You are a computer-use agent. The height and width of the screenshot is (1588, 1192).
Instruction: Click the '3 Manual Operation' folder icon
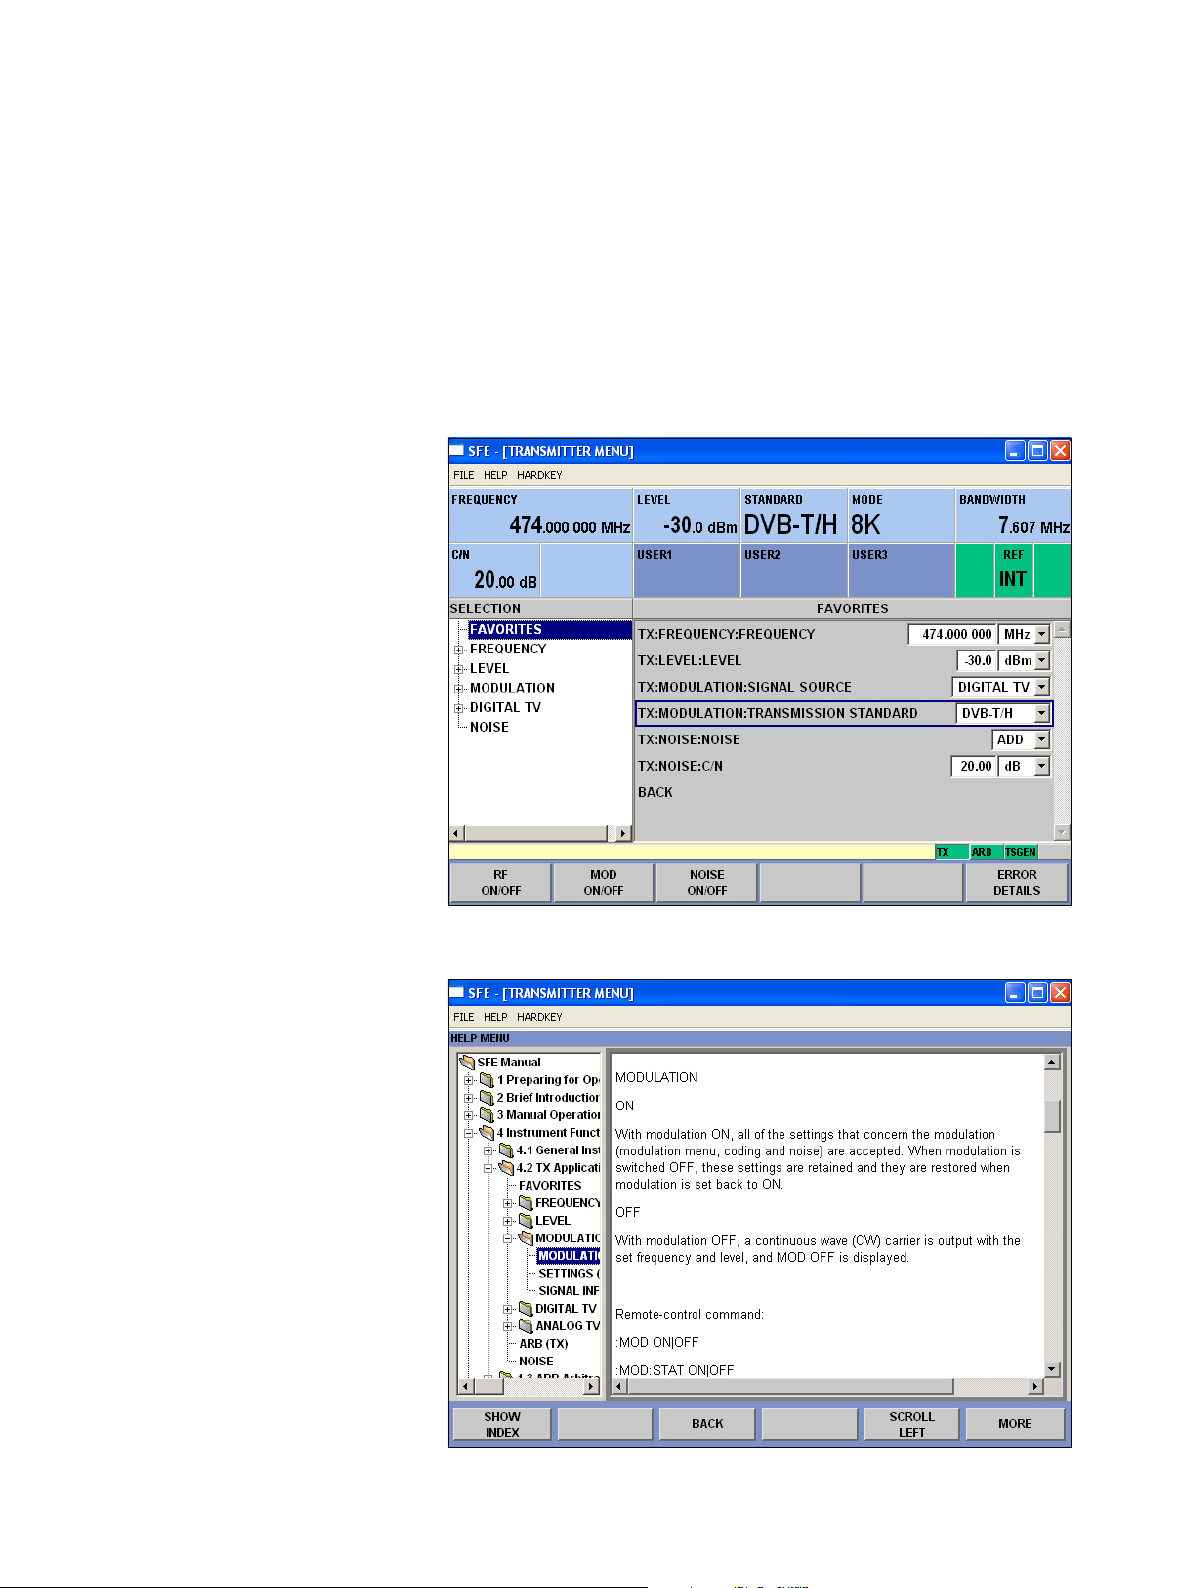487,1115
